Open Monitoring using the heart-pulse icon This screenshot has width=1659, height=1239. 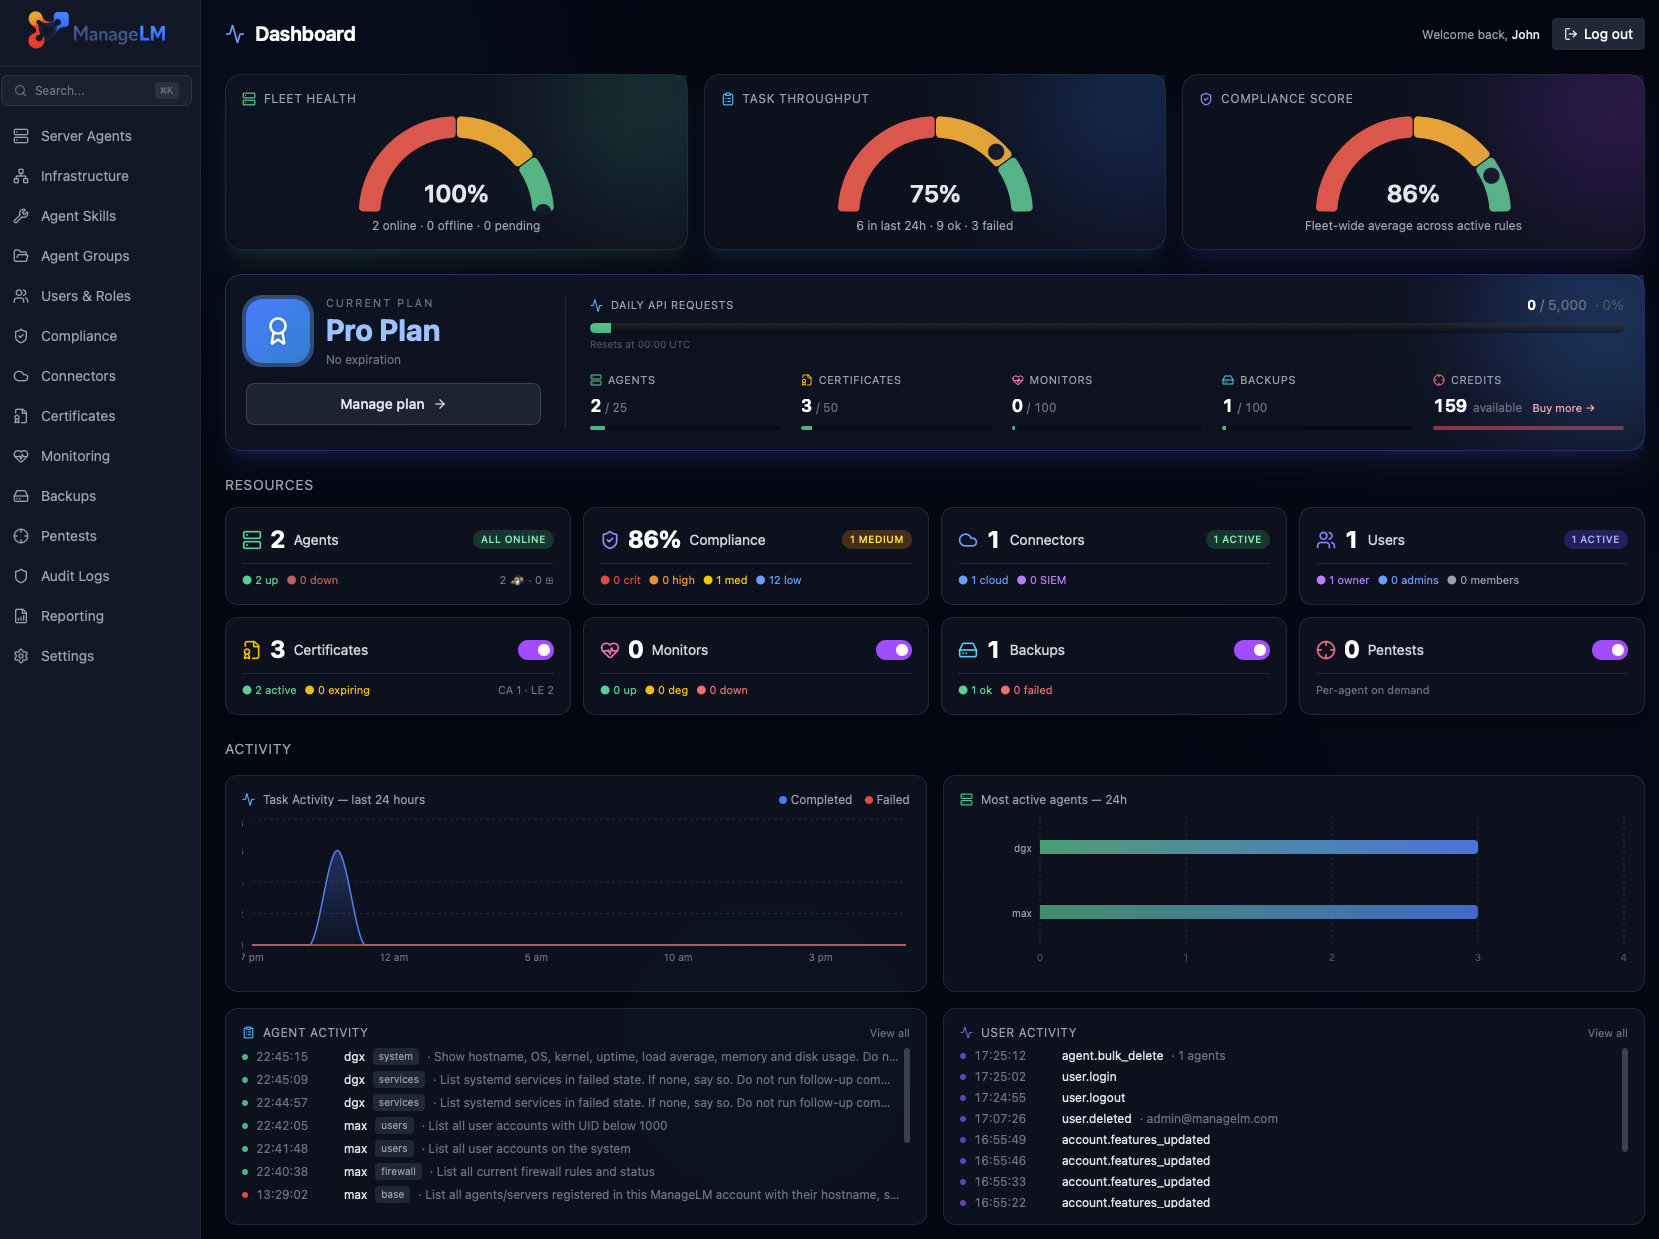[20, 456]
